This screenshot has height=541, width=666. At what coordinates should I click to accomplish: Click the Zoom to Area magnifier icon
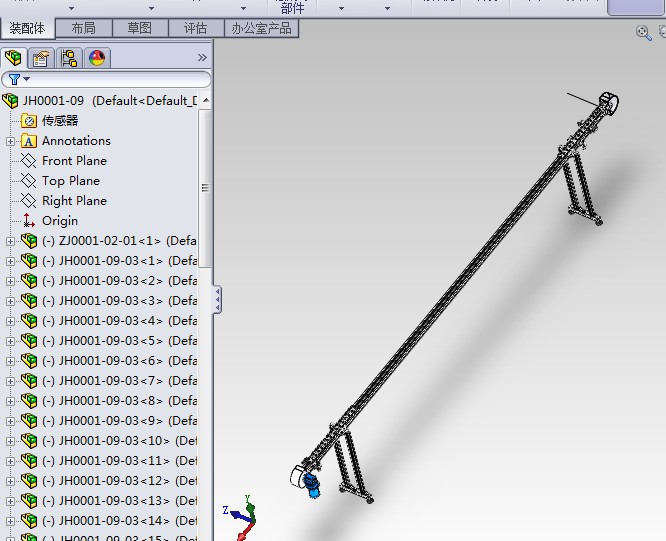point(643,32)
